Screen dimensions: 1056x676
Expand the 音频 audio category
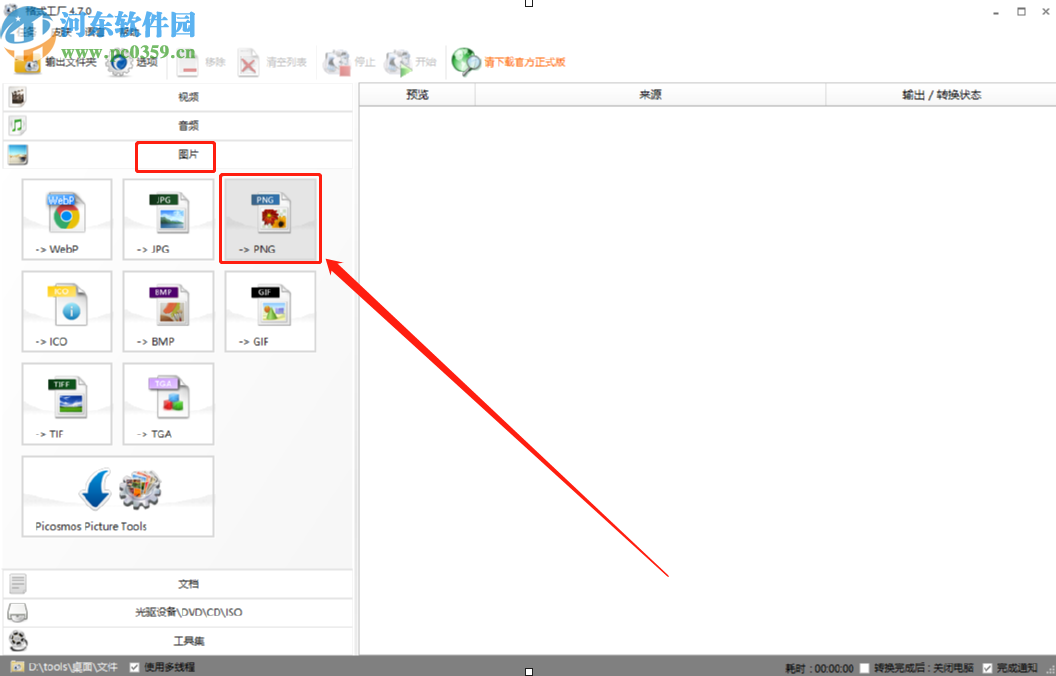tap(178, 125)
